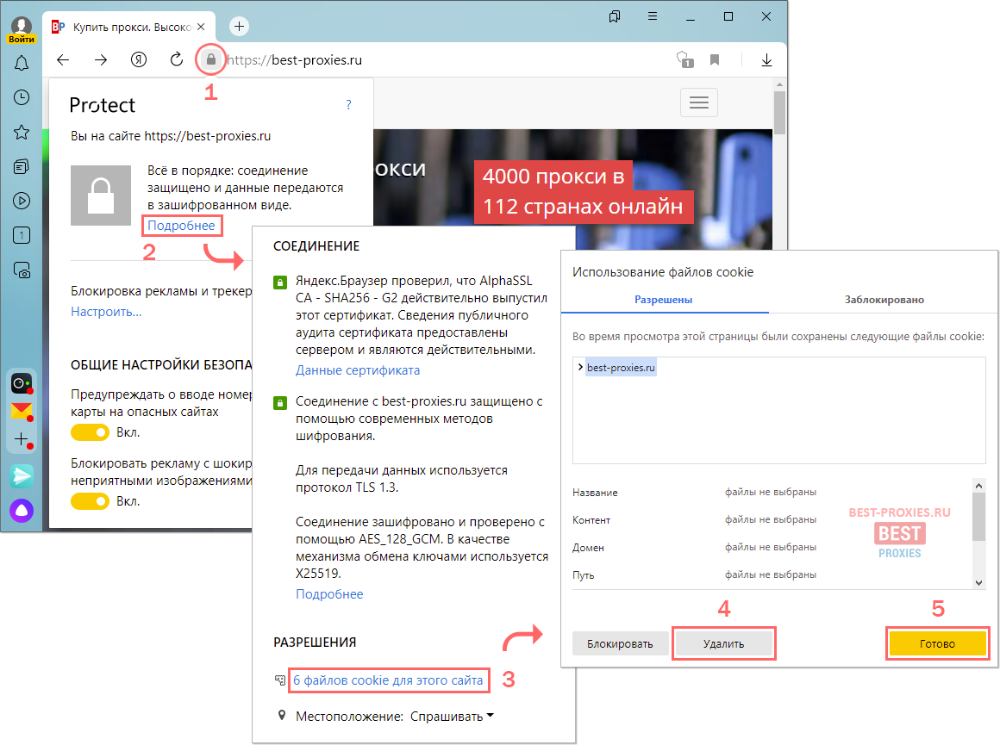Open Настроить... ad blocking settings link

click(x=106, y=311)
